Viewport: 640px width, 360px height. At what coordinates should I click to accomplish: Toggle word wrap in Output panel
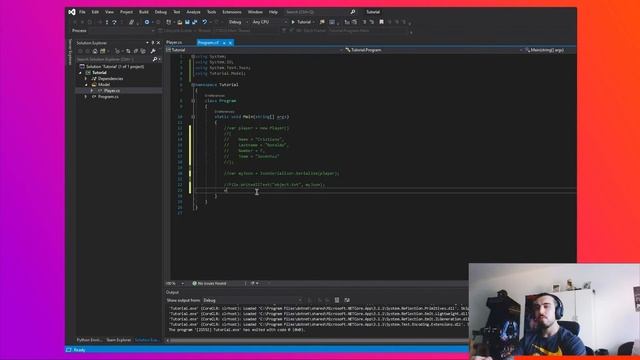(347, 300)
